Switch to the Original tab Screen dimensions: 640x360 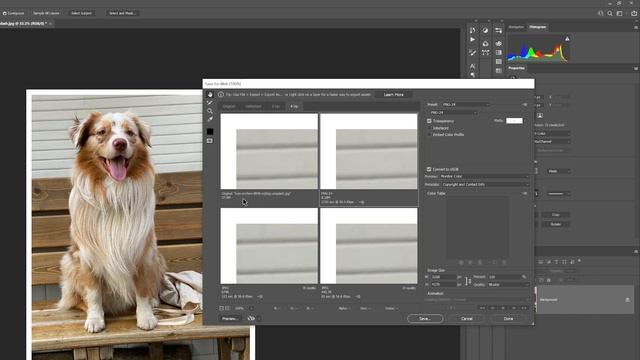229,106
